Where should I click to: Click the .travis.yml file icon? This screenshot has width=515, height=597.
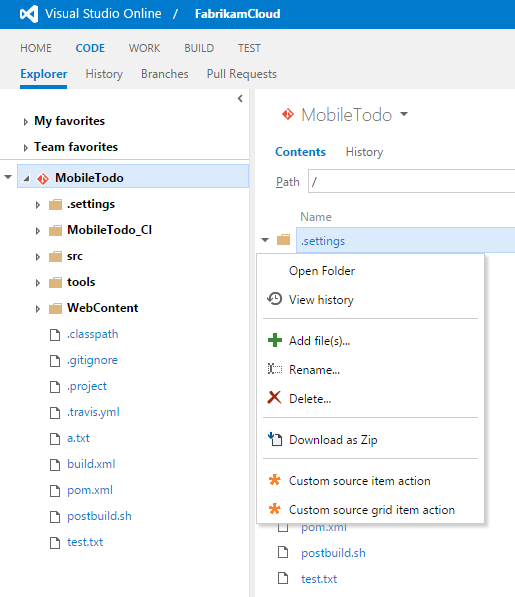[55, 413]
